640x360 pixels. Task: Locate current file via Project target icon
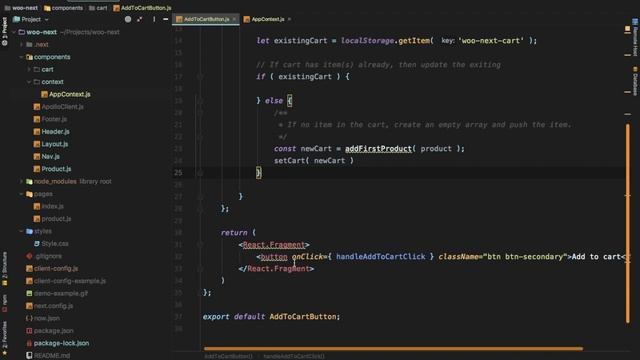pyautogui.click(x=128, y=19)
